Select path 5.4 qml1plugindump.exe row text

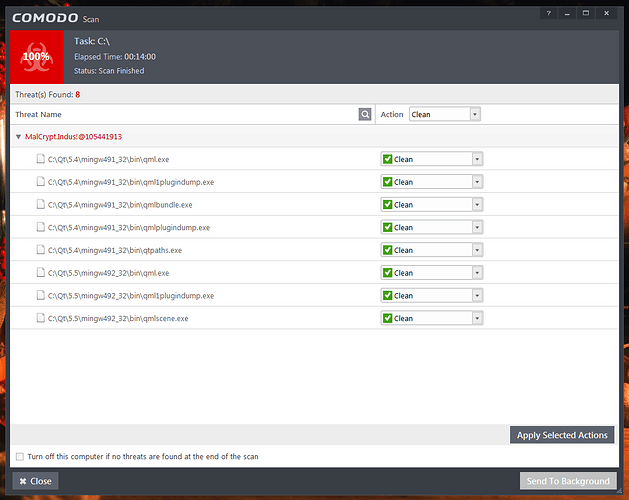[x=131, y=182]
